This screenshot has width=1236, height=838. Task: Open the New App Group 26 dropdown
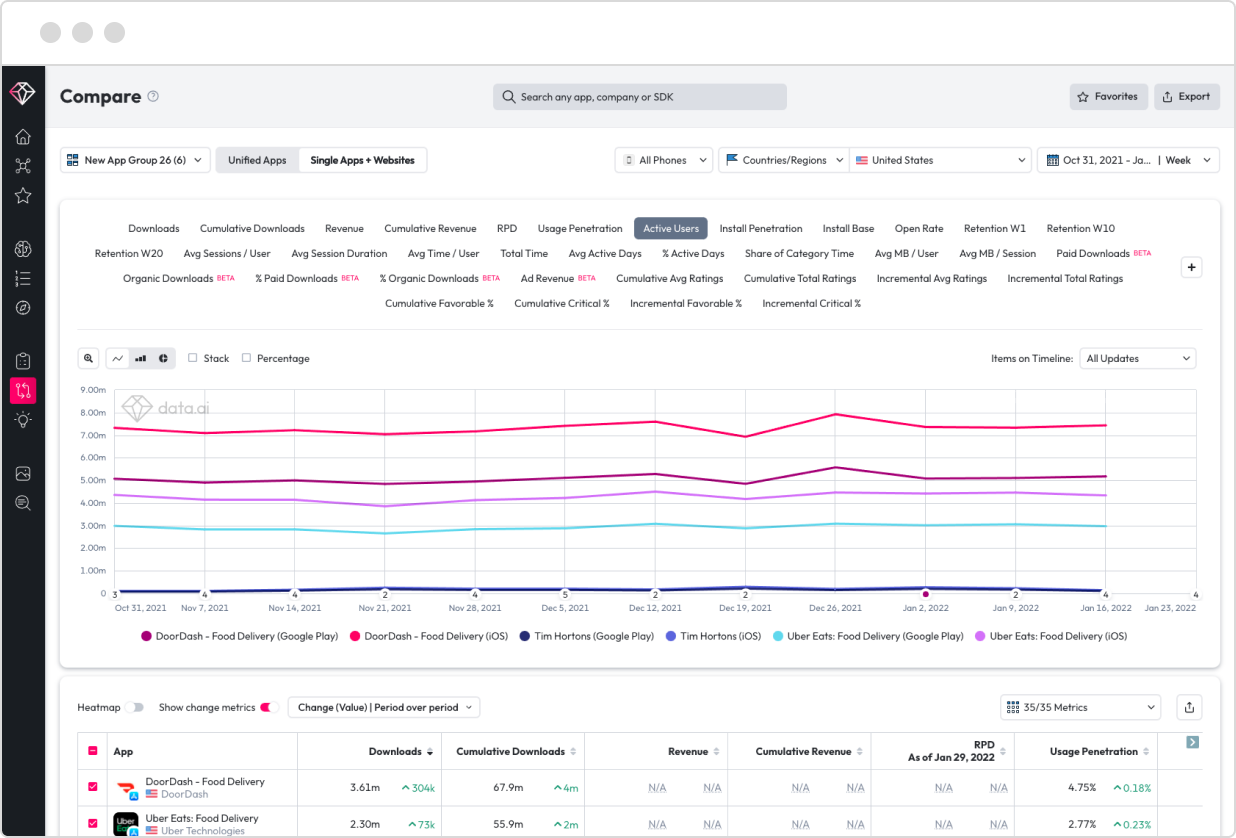[135, 160]
